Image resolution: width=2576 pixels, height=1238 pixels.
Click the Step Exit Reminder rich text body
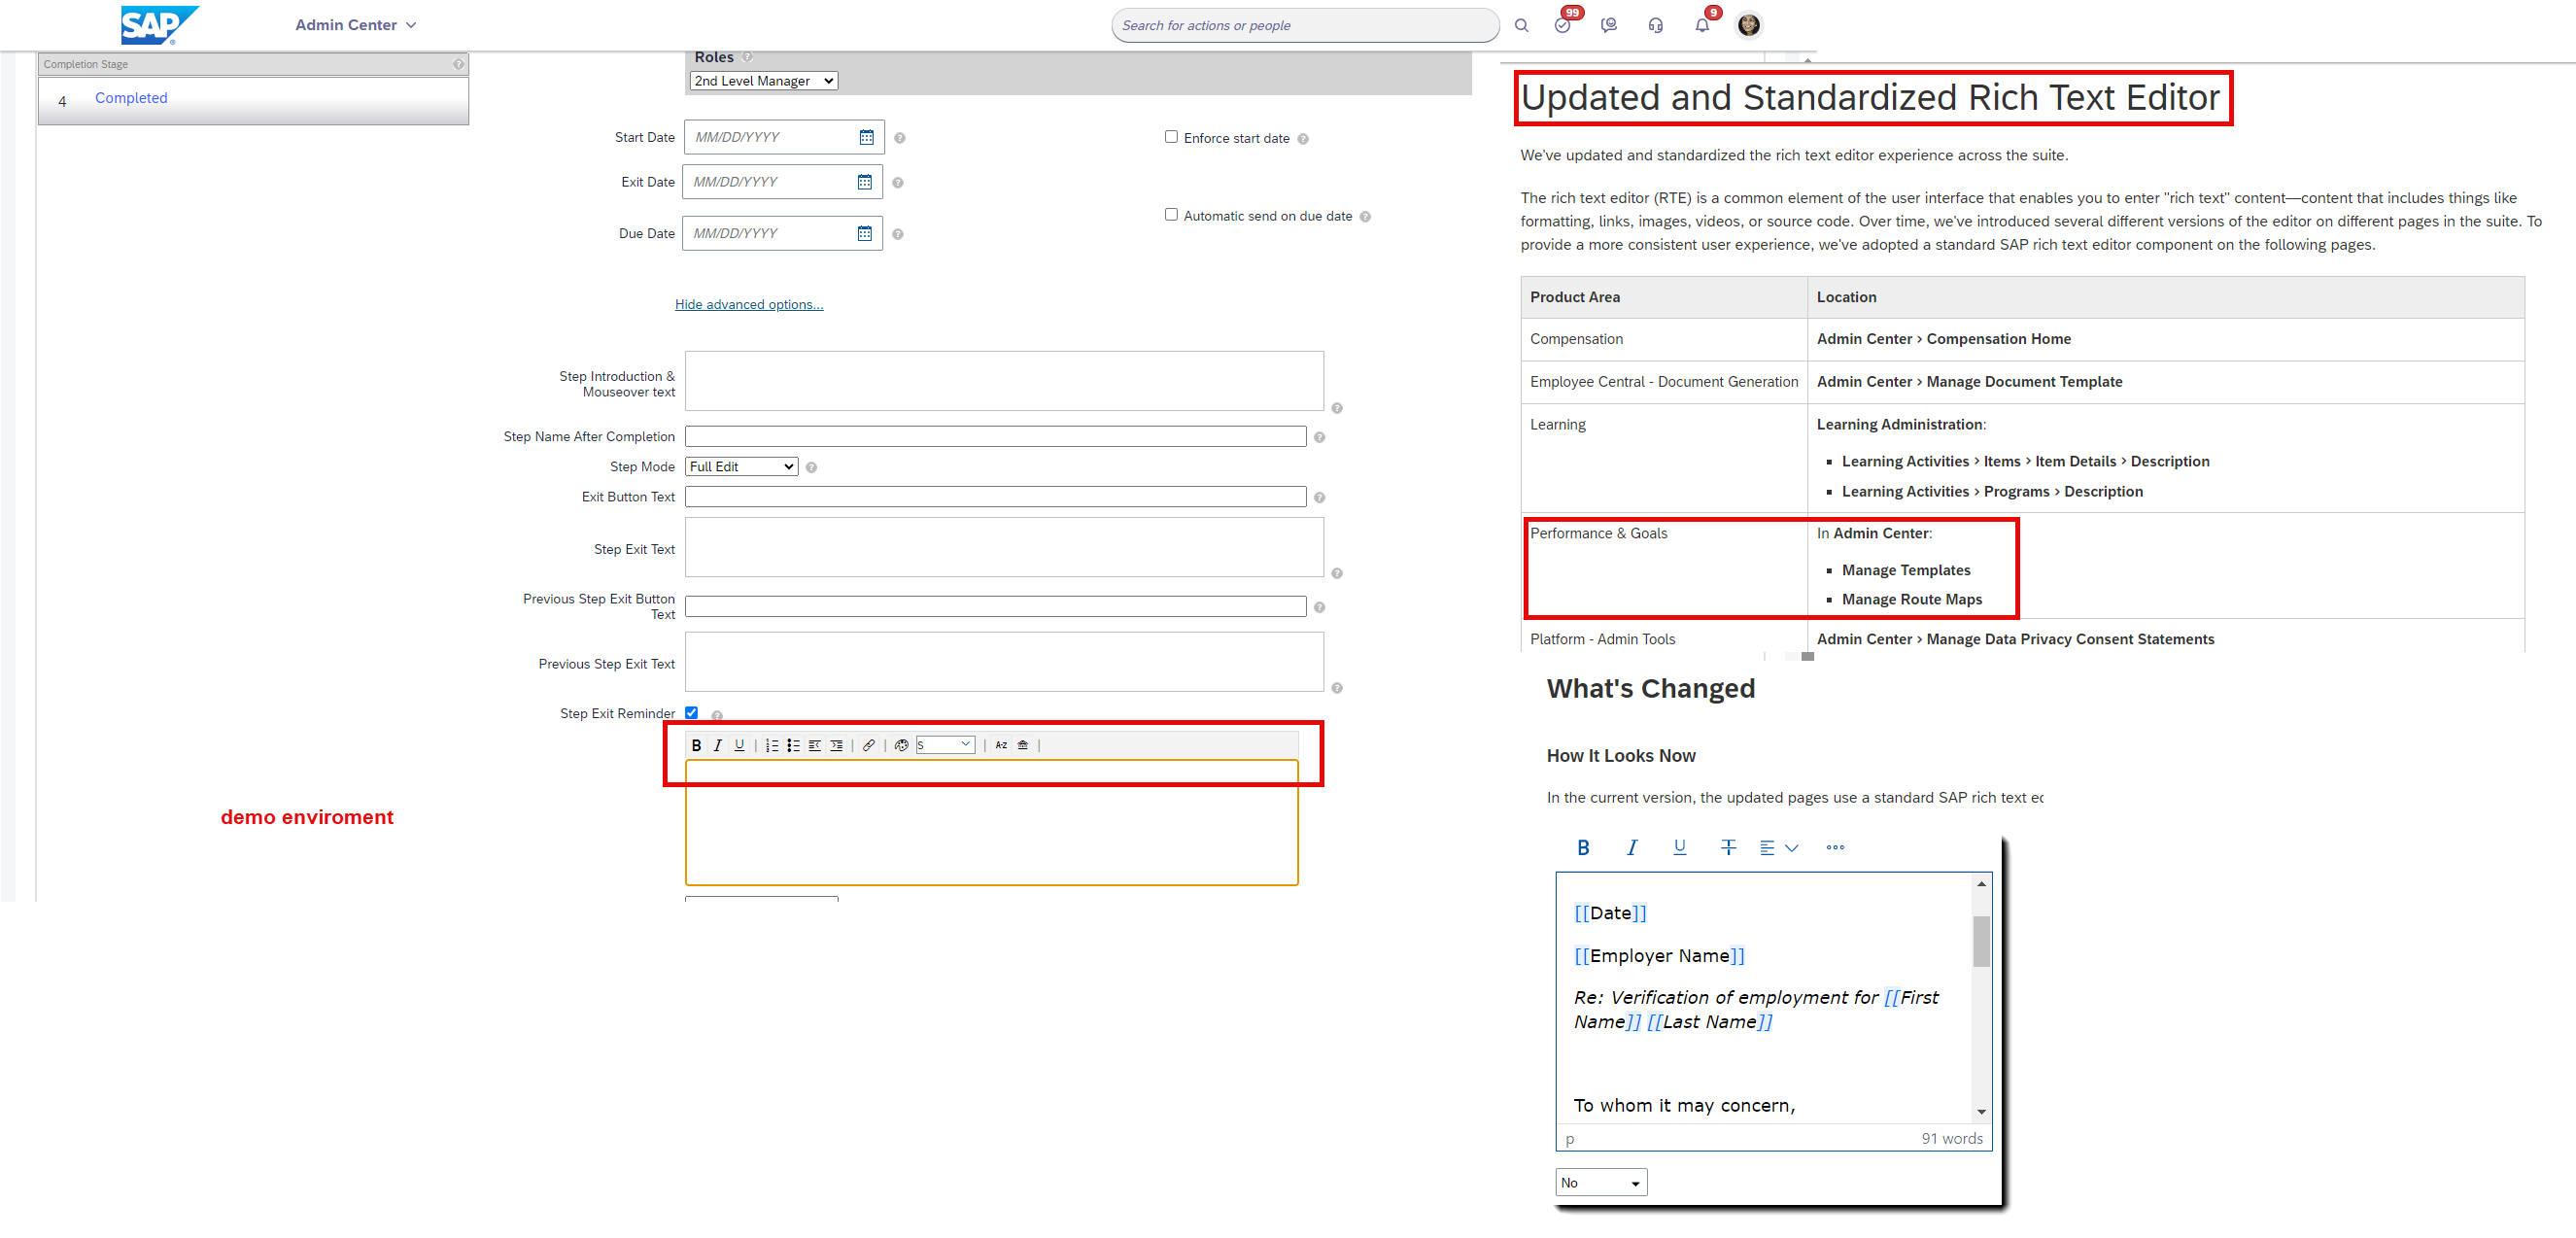coord(991,823)
